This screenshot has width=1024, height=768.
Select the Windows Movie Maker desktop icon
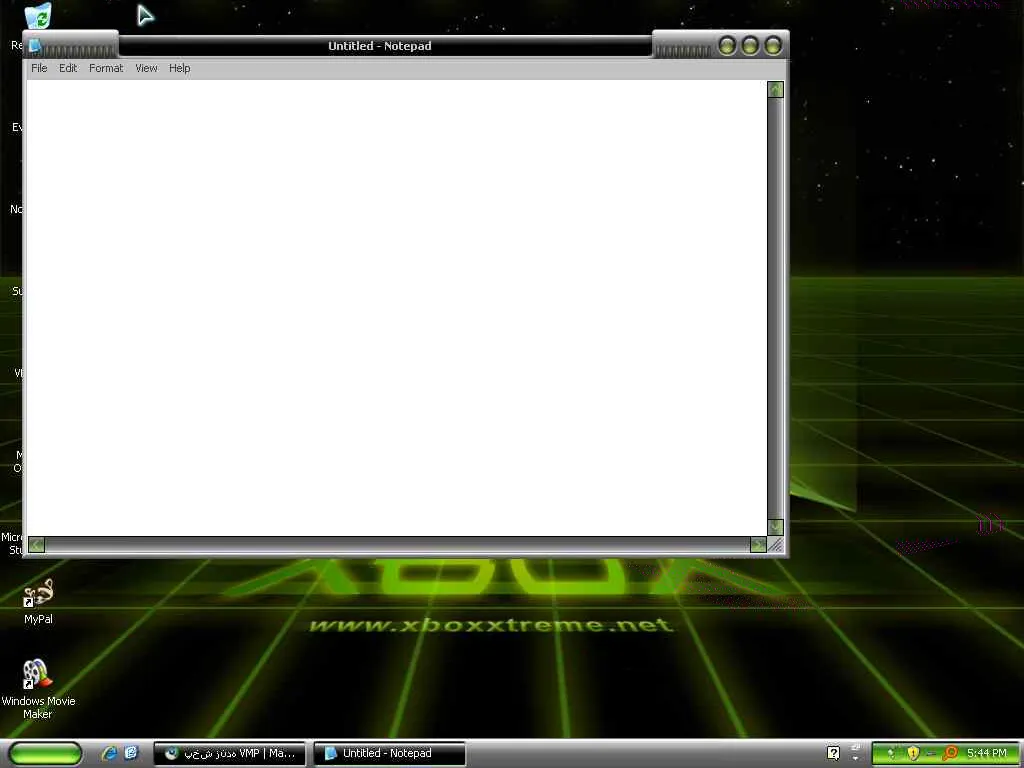click(x=38, y=689)
